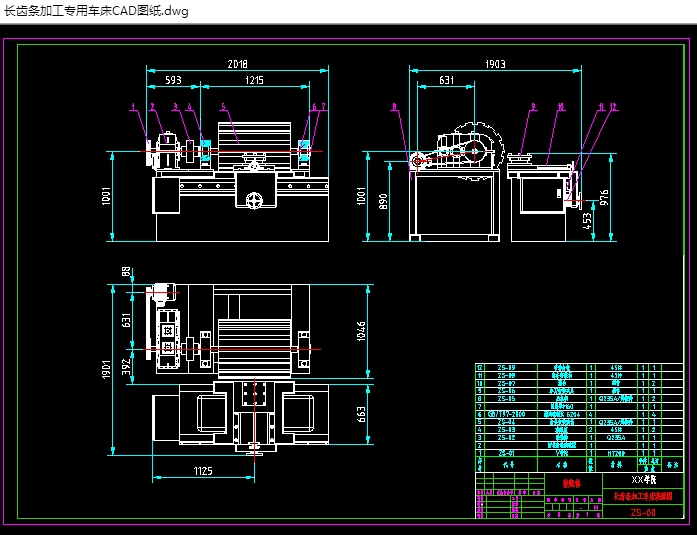Select the 976 height dimension
The height and width of the screenshot is (535, 697).
tap(604, 197)
